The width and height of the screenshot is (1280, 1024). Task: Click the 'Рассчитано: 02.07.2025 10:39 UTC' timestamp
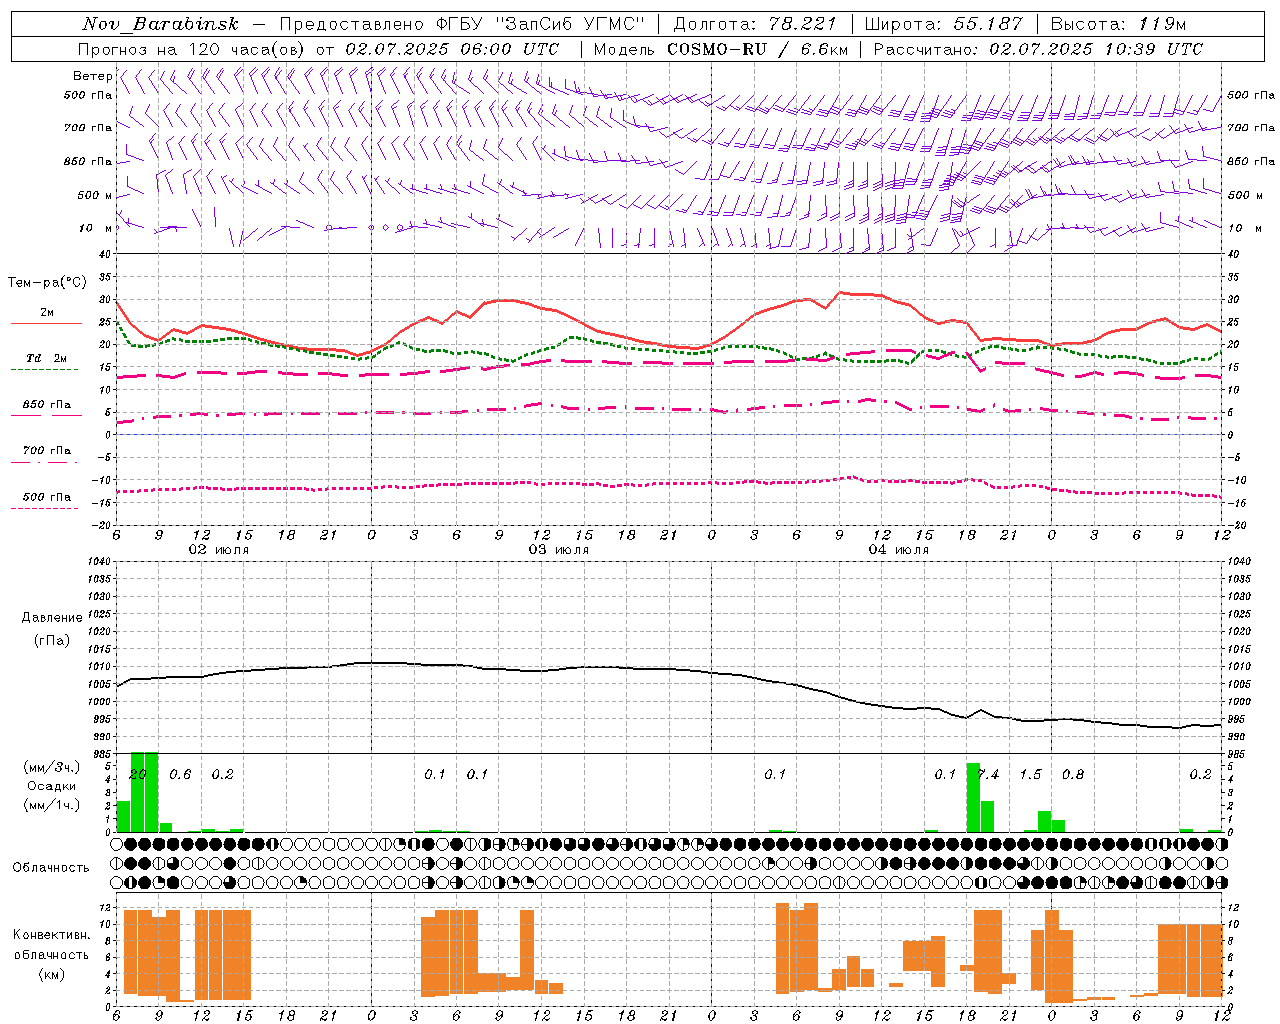coord(1038,49)
